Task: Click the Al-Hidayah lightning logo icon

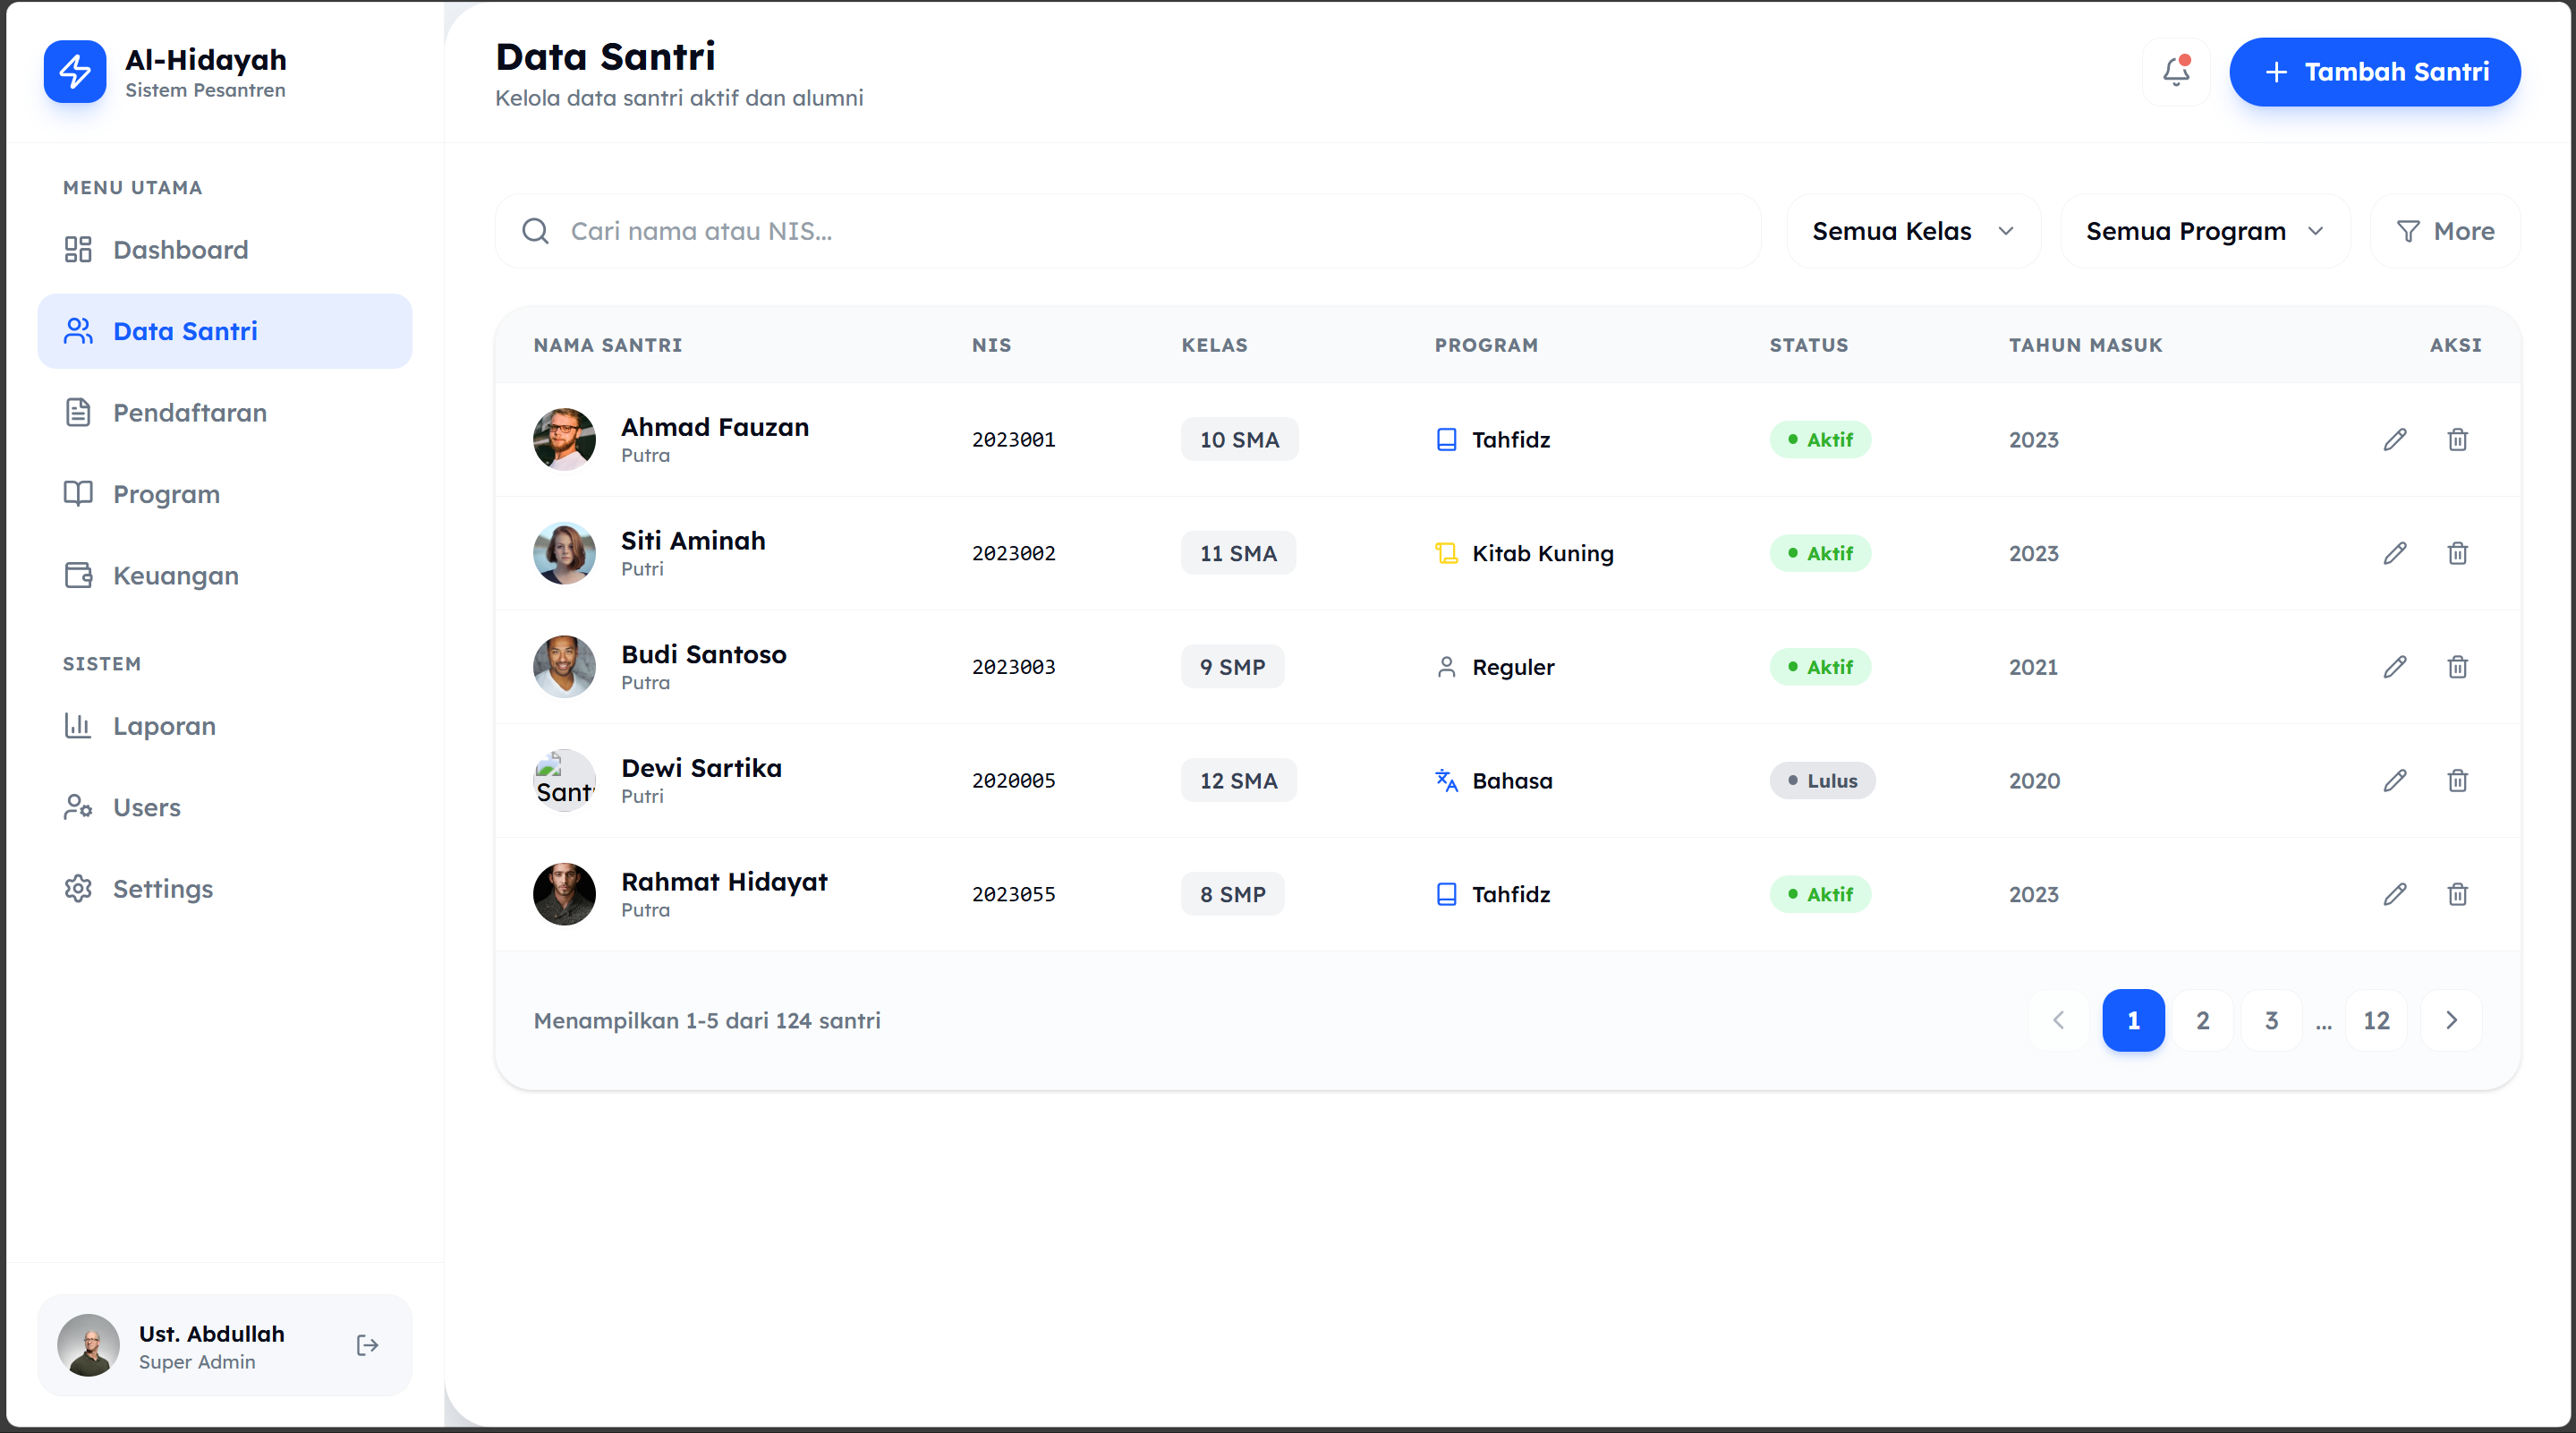Action: click(75, 72)
